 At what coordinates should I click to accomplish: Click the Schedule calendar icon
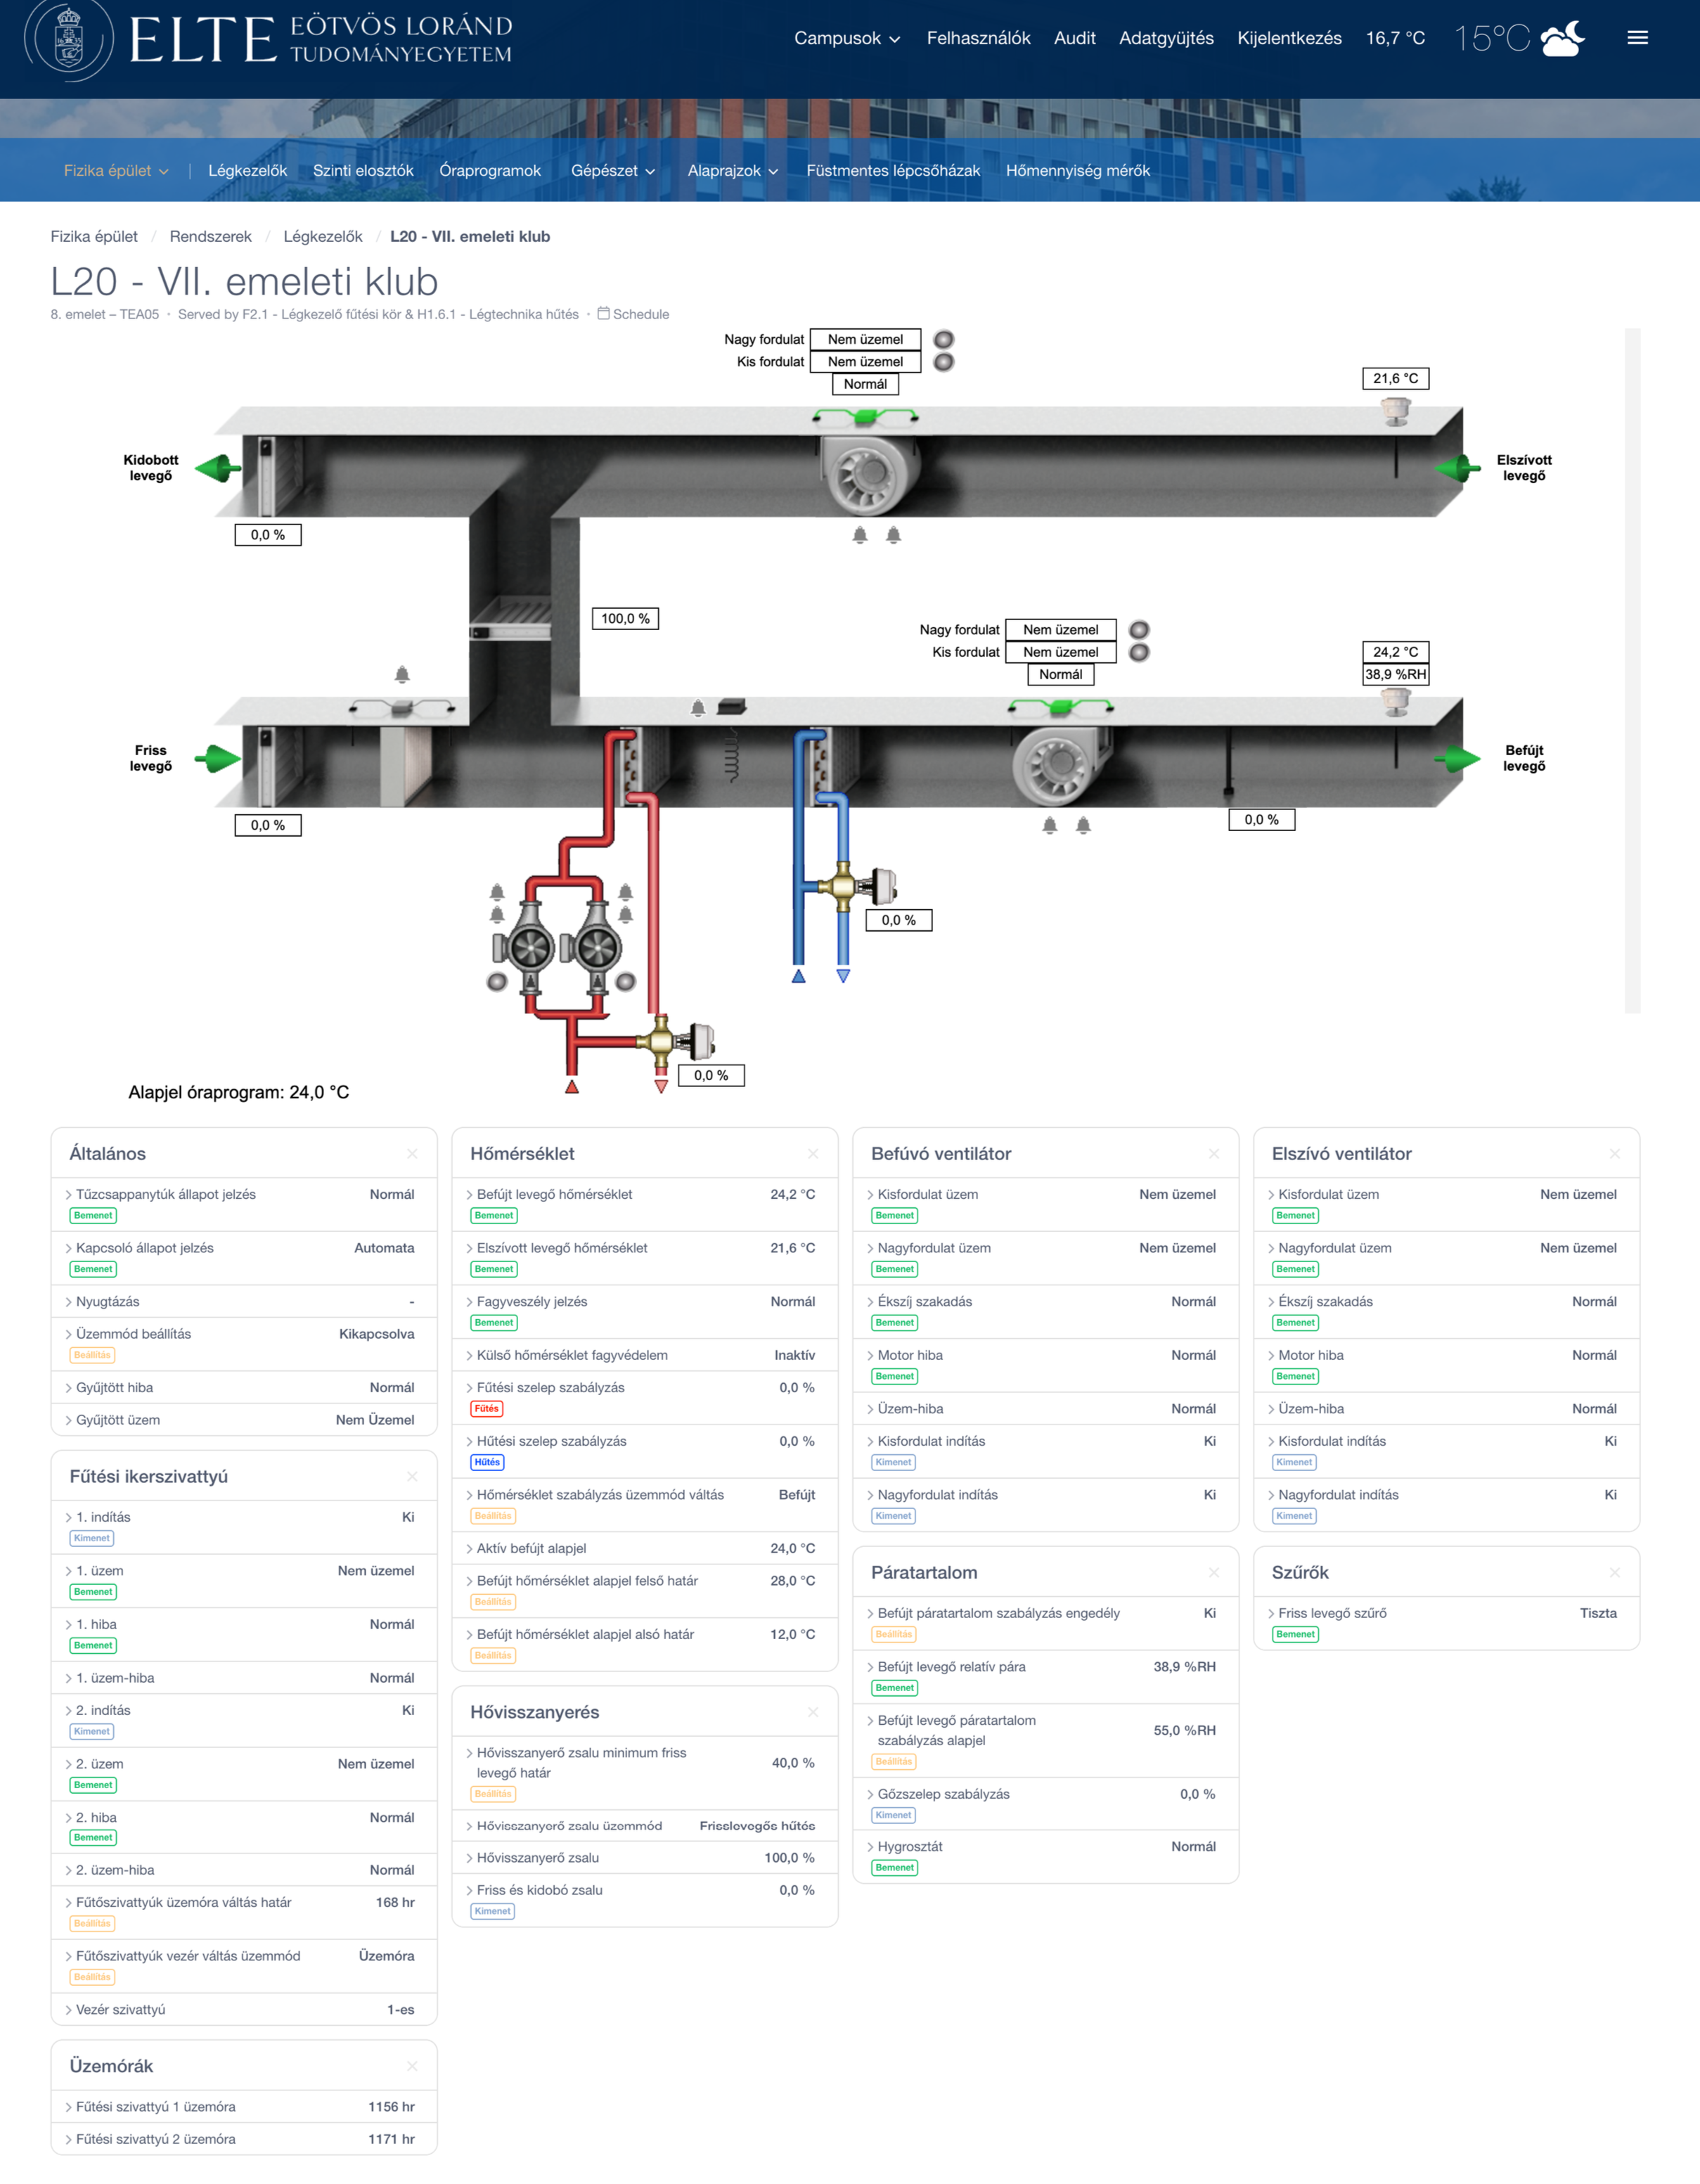603,314
